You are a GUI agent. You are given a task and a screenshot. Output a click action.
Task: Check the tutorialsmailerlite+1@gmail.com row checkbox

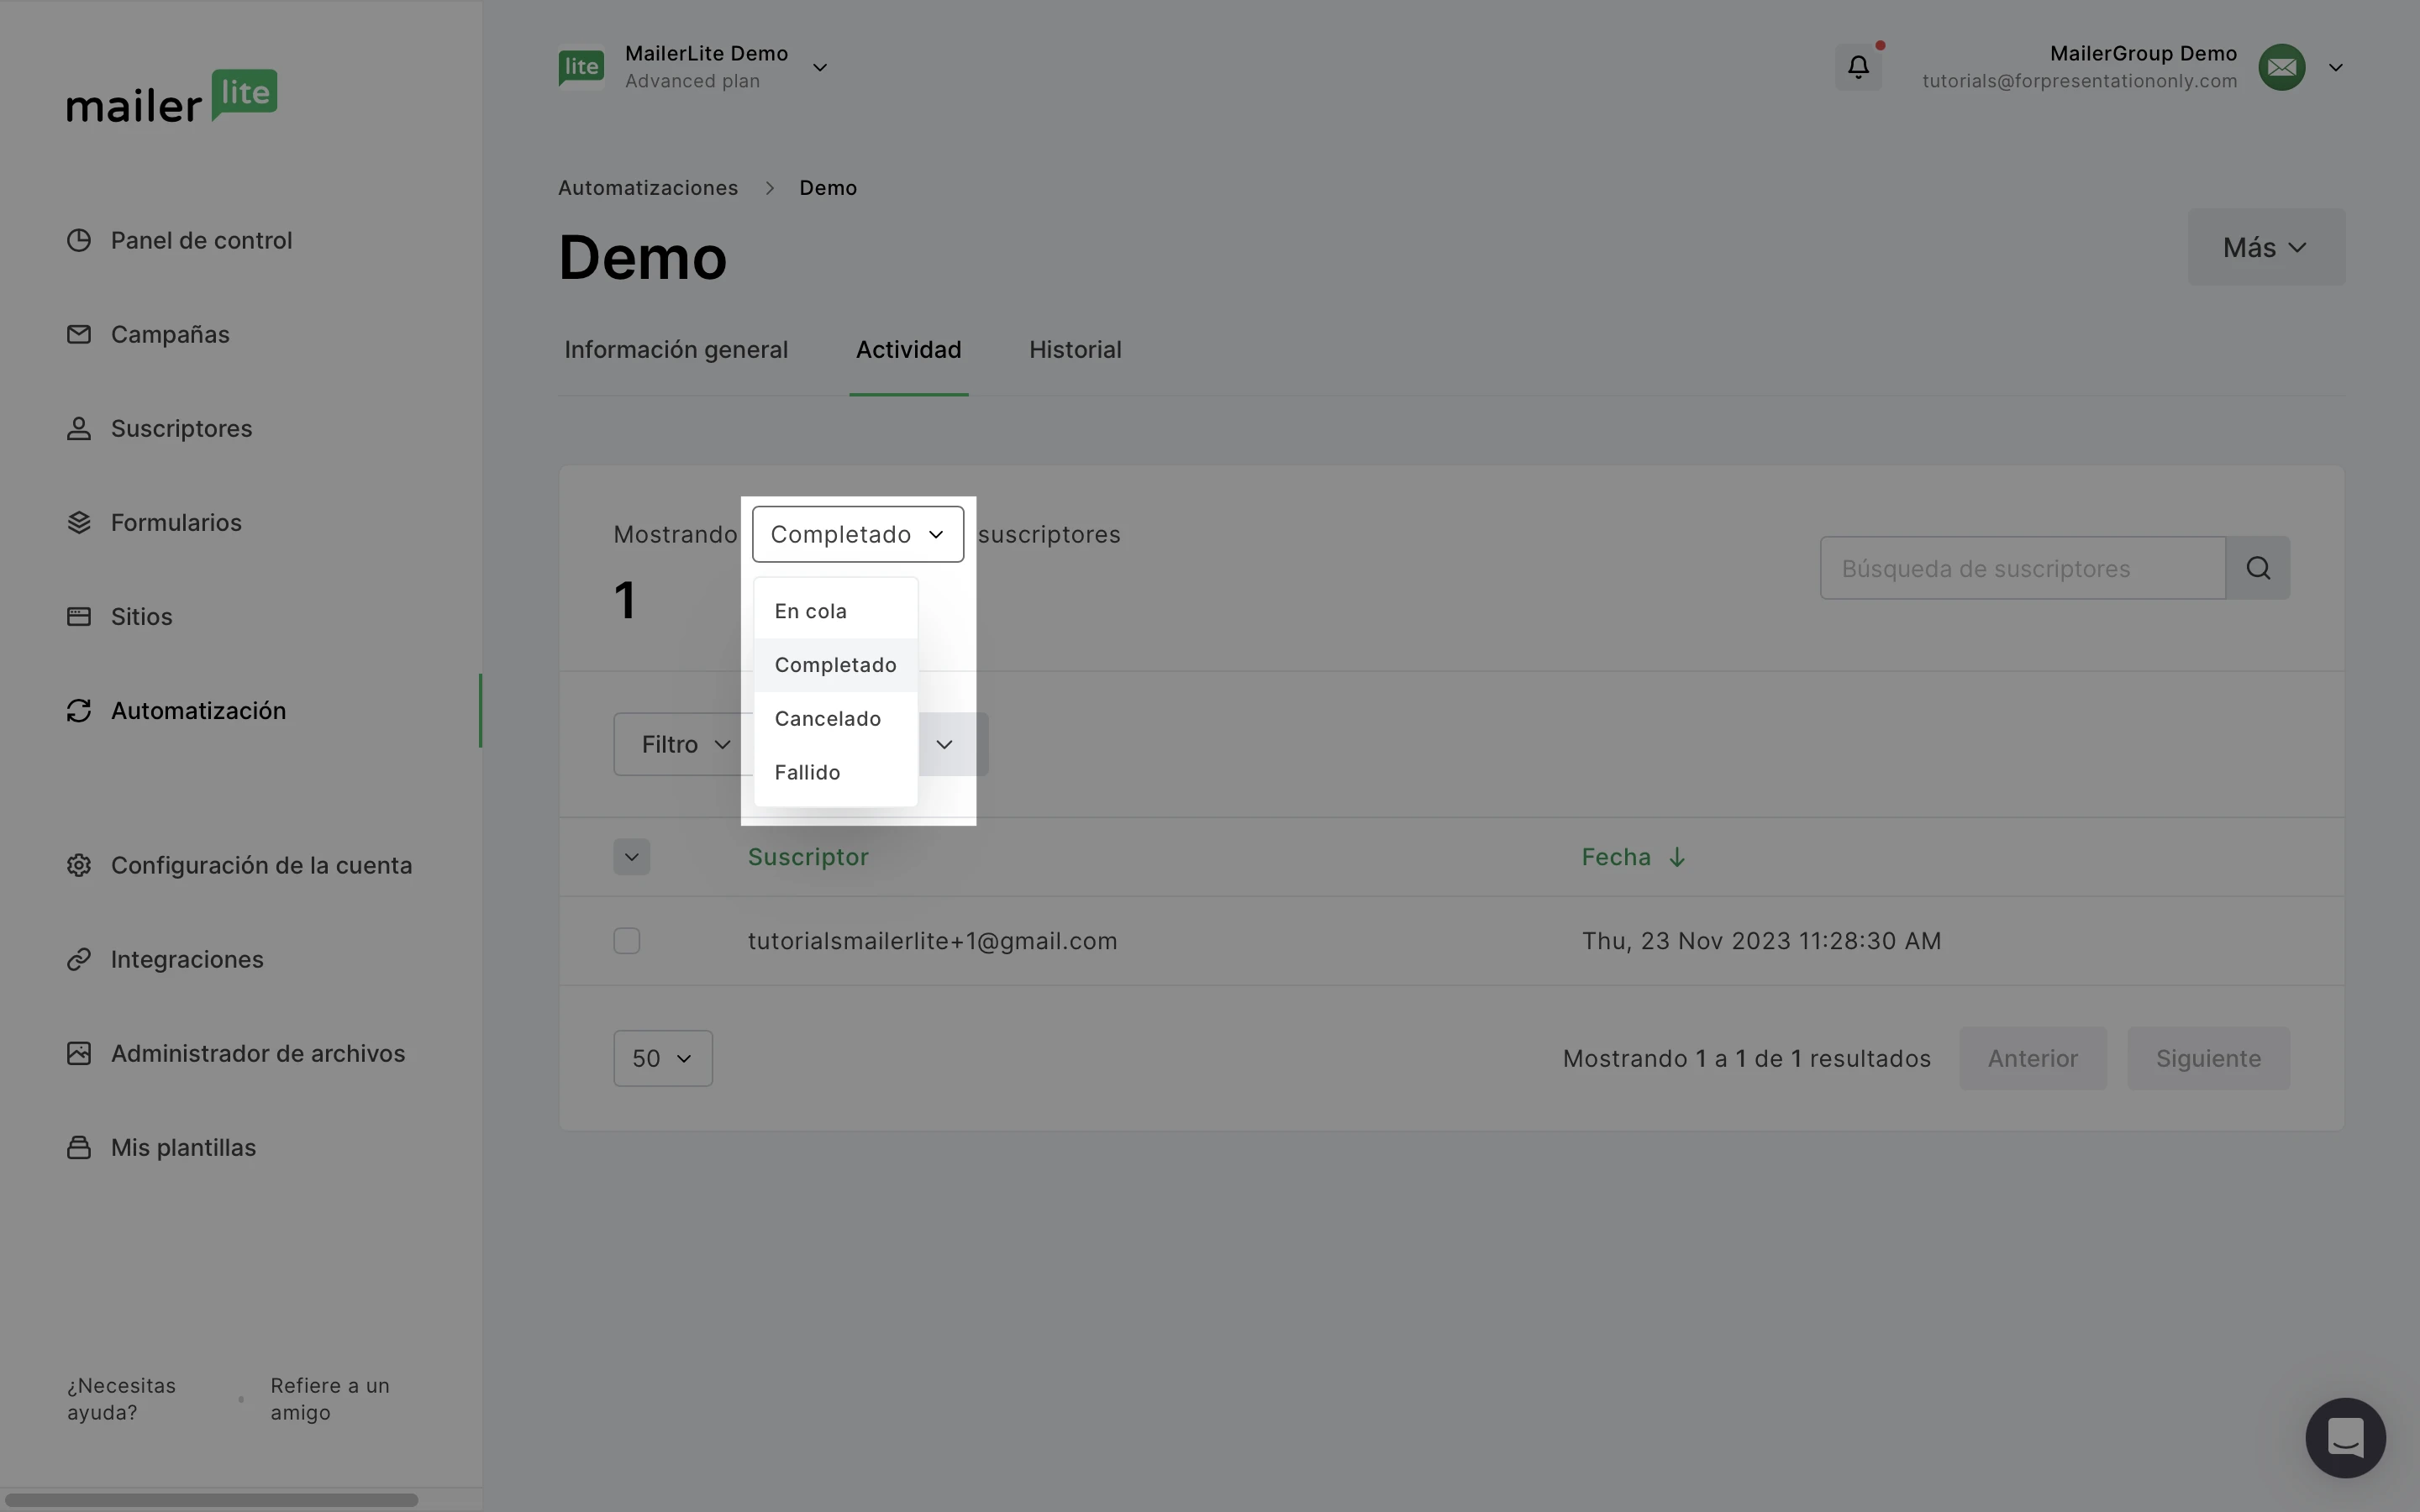point(627,941)
